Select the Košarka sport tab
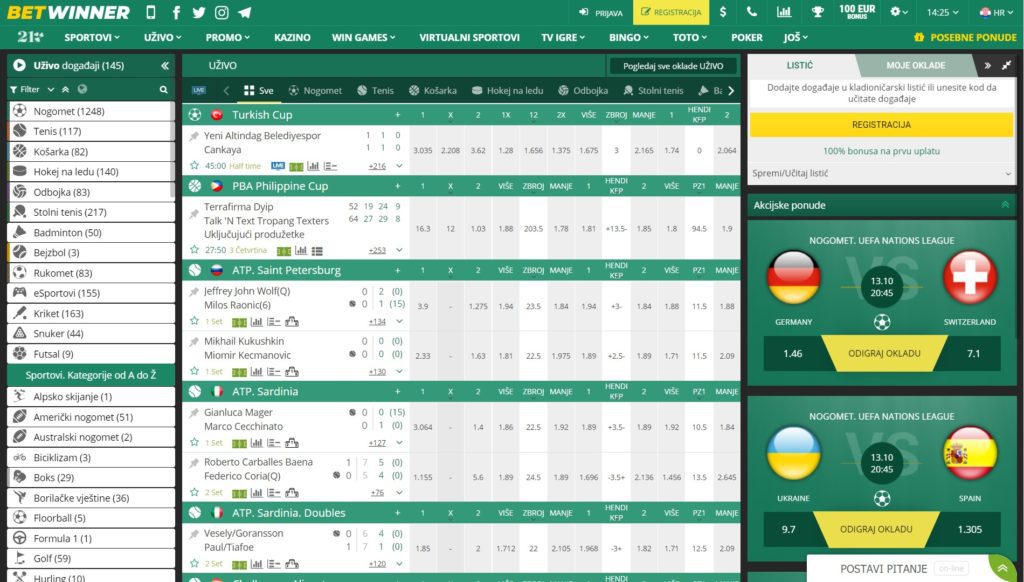The image size is (1024, 582). (432, 91)
